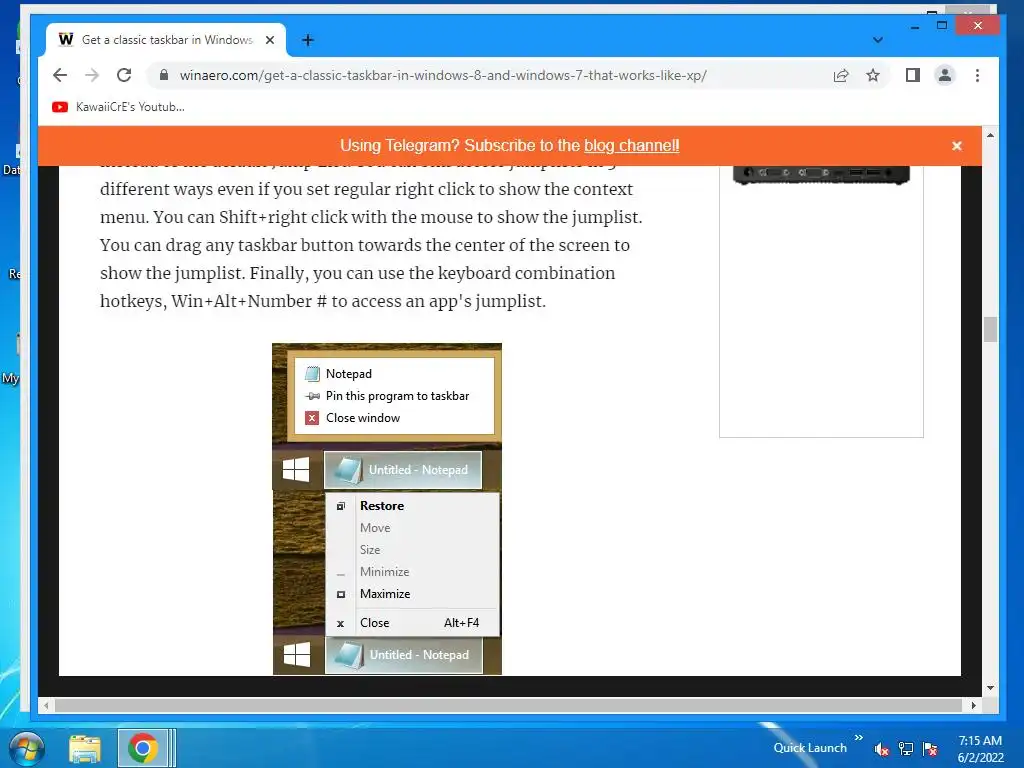
Task: Click the horizontal scrollbar thumb
Action: (x=508, y=705)
